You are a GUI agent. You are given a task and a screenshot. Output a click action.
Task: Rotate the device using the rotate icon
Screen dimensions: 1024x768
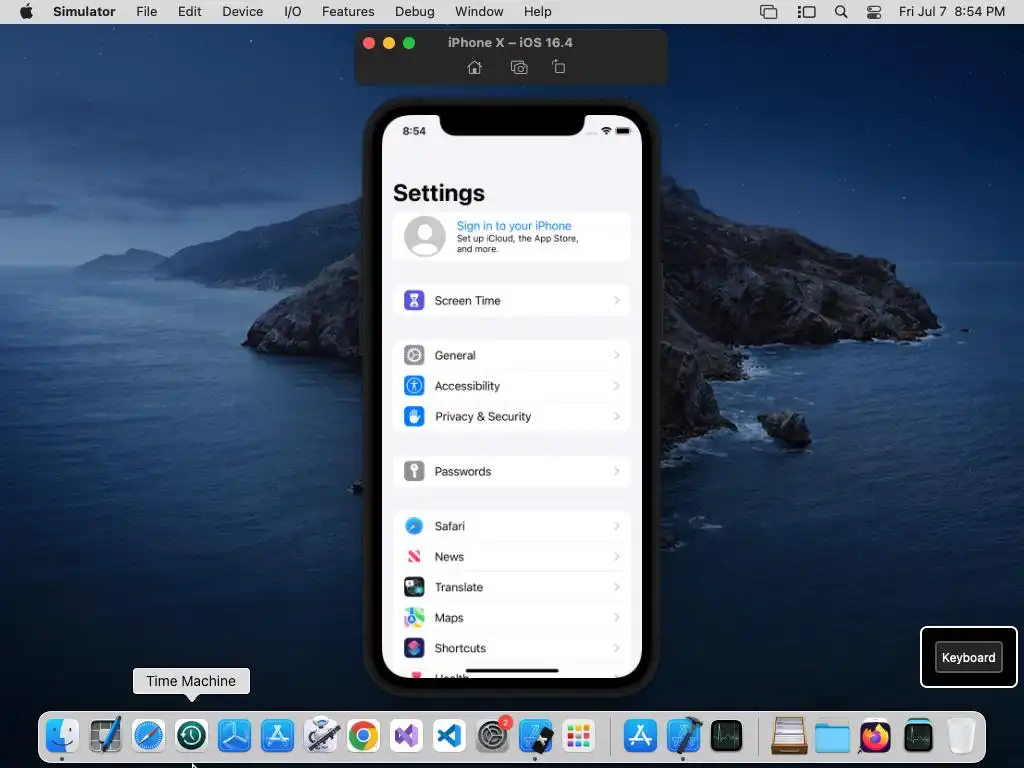click(x=558, y=67)
